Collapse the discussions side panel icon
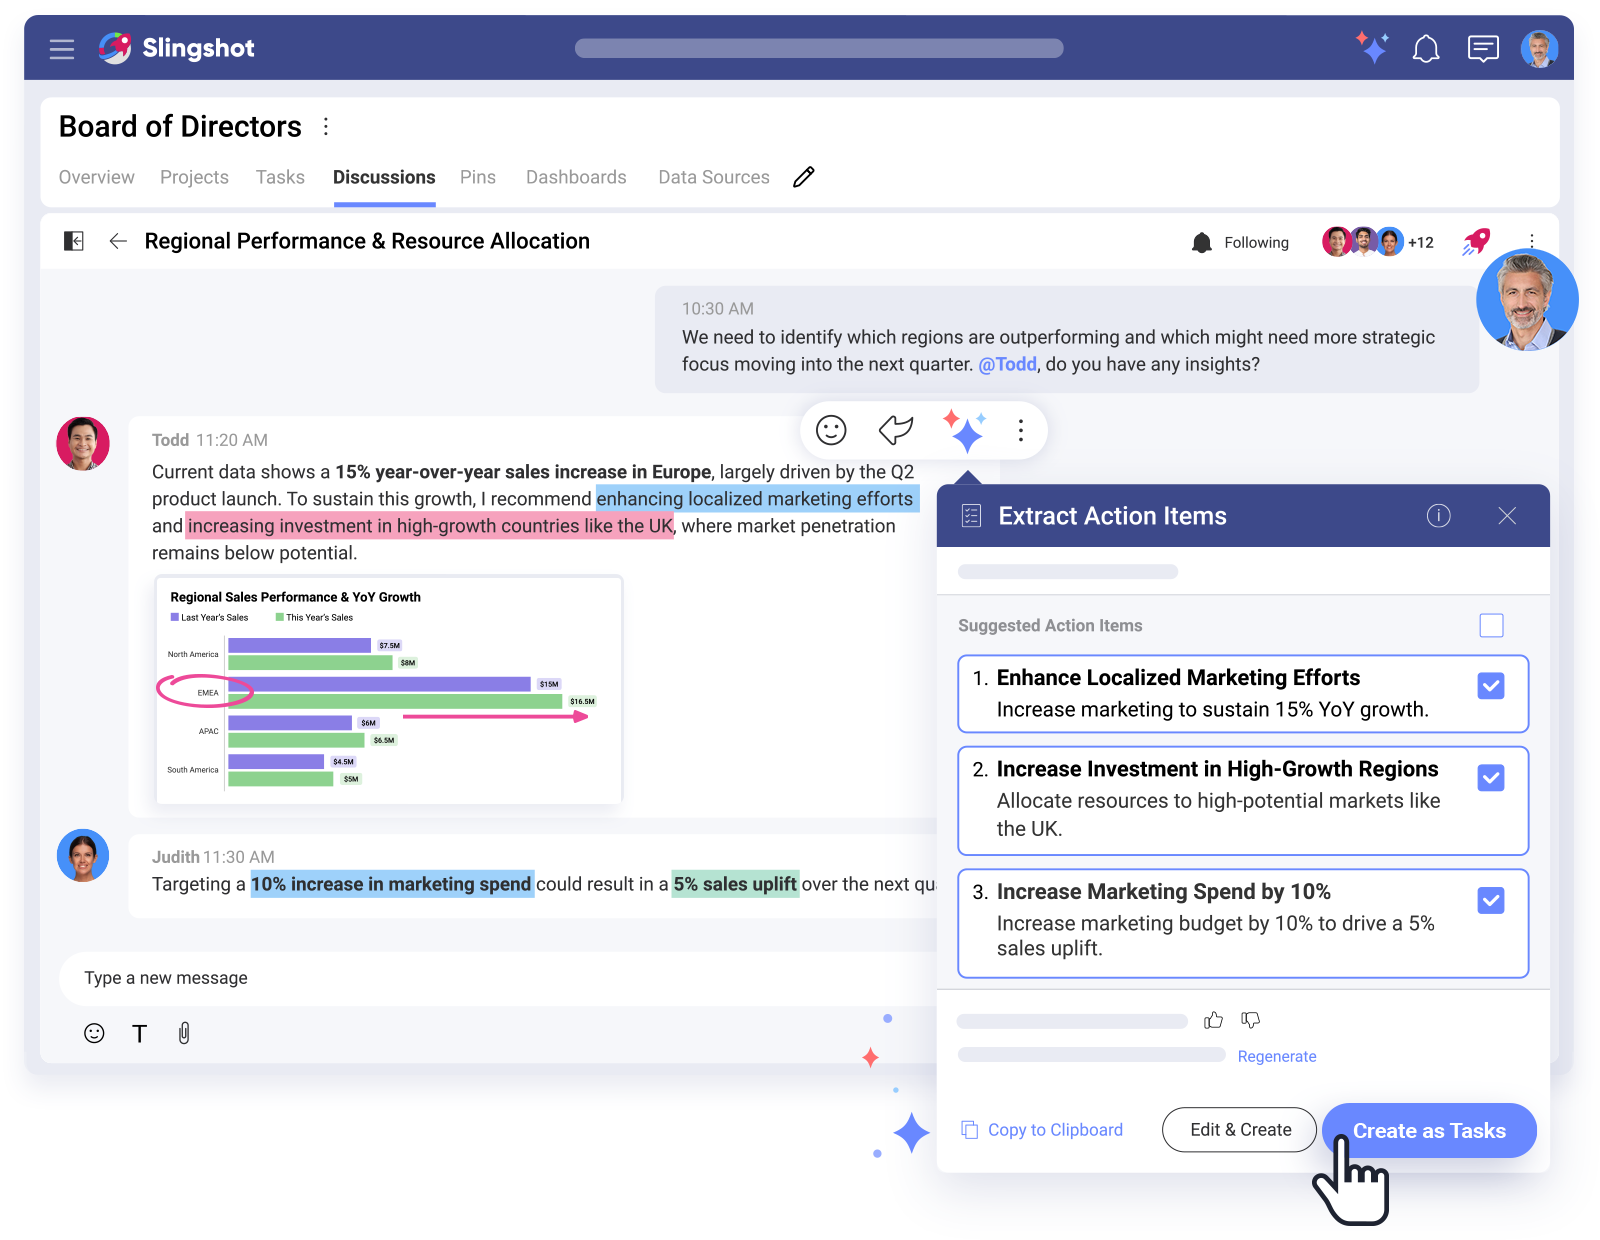Image resolution: width=1600 pixels, height=1240 pixels. click(74, 241)
